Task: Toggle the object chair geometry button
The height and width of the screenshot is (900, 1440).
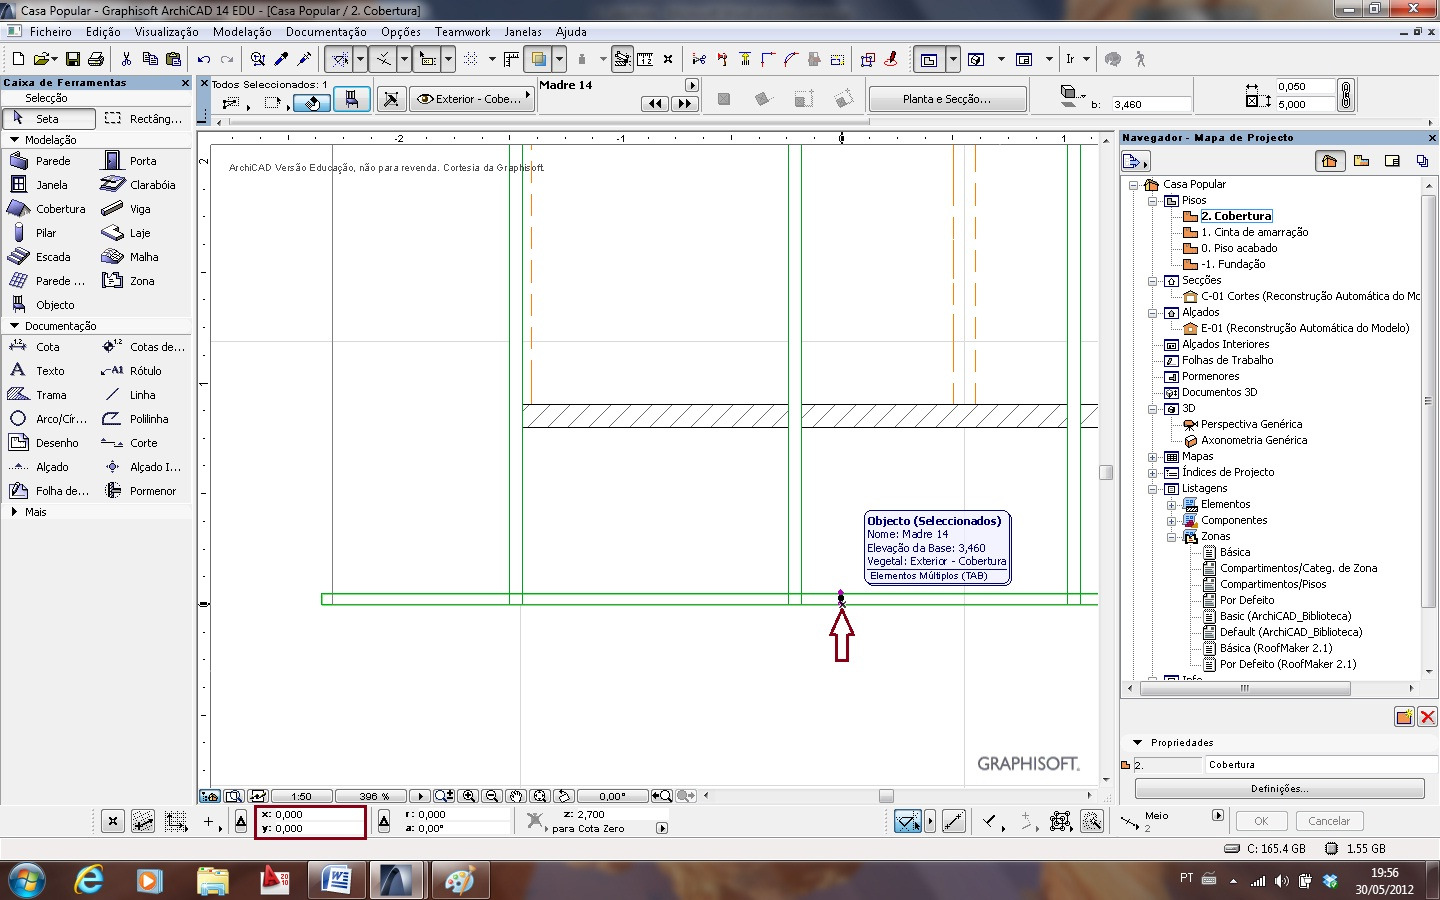Action: [352, 99]
